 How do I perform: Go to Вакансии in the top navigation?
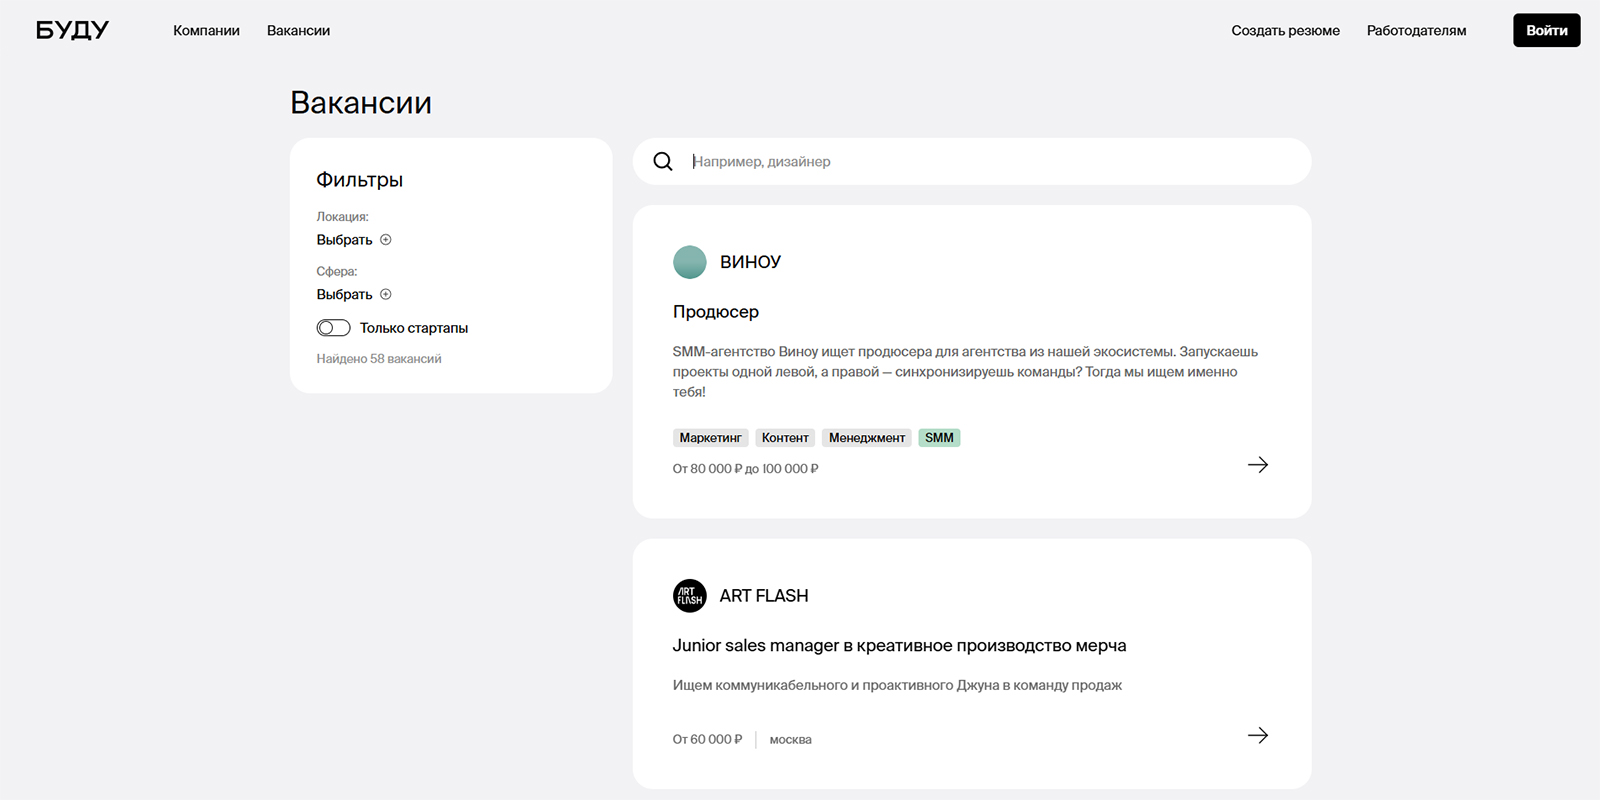pyautogui.click(x=298, y=31)
